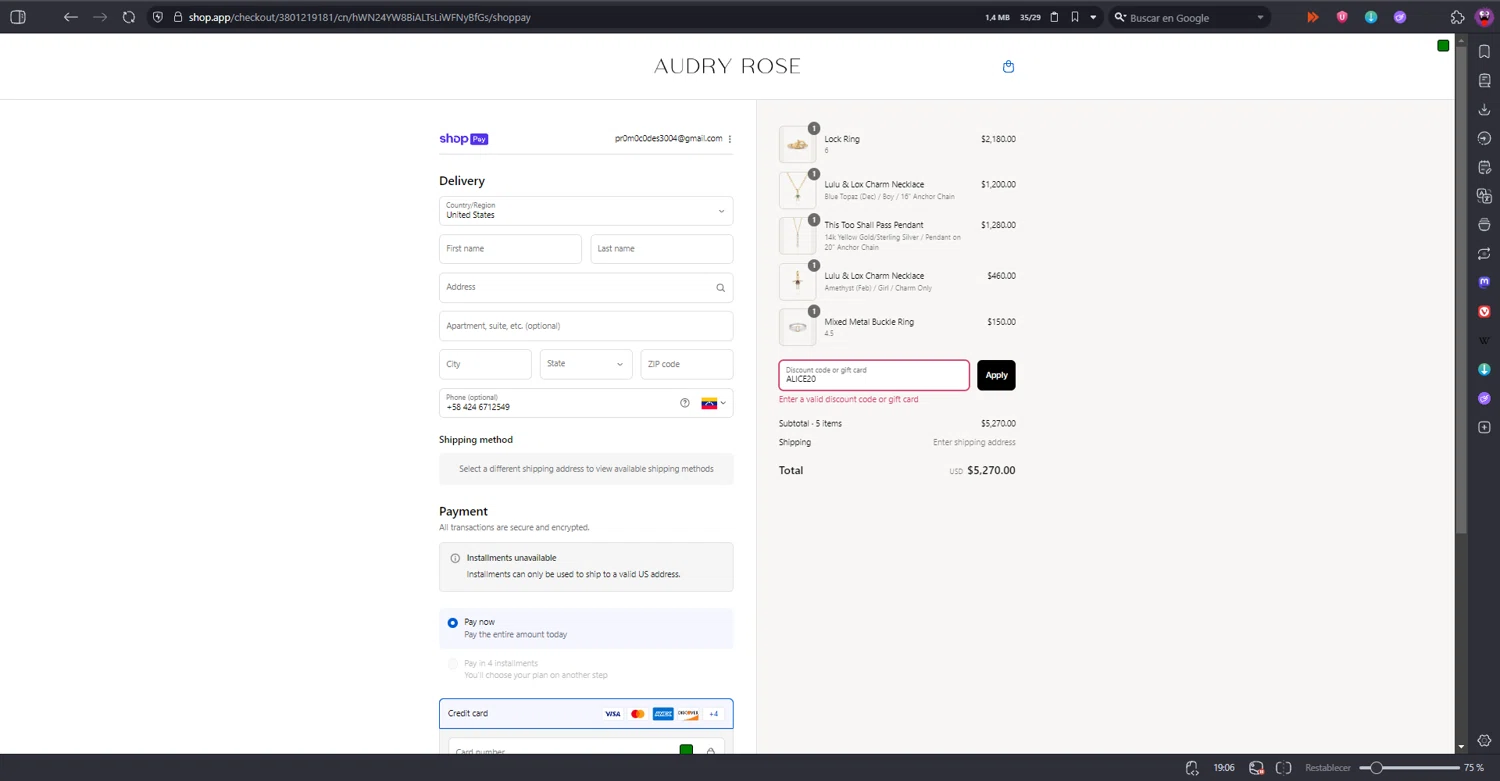1500x781 pixels.
Task: Open the Country/Region dropdown
Action: (586, 211)
